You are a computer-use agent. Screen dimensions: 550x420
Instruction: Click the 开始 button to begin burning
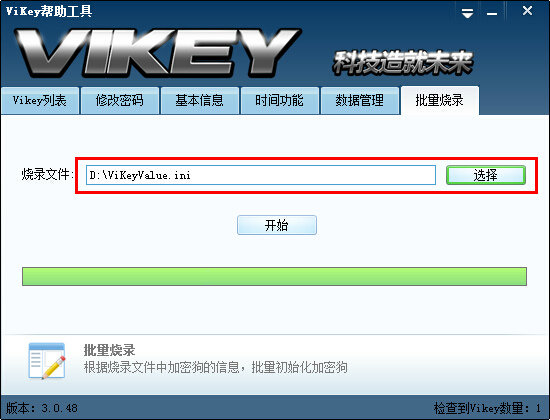(x=277, y=225)
